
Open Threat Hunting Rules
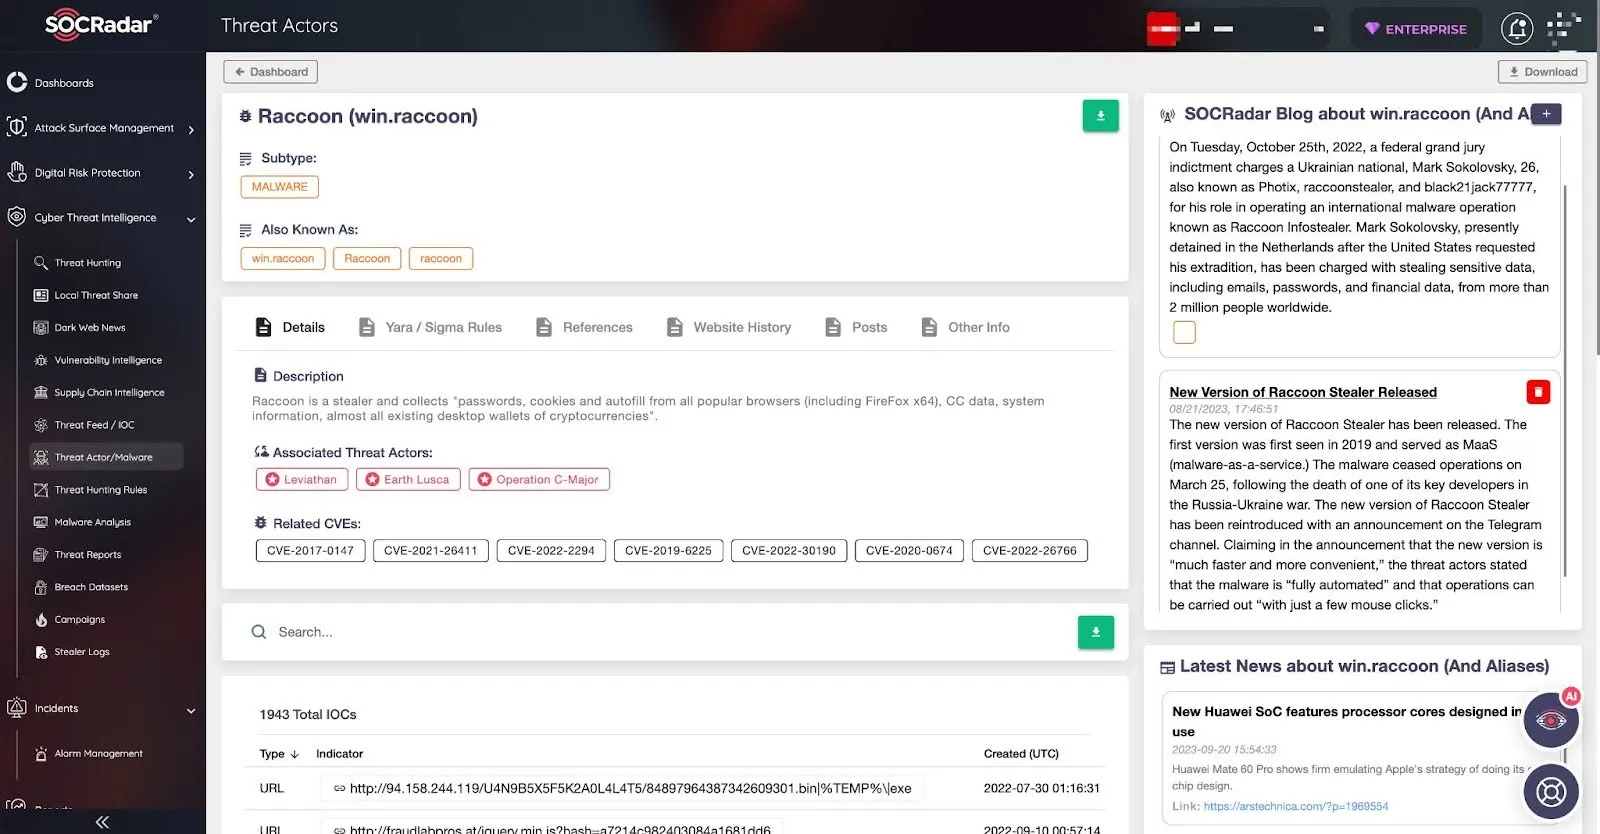(x=101, y=490)
